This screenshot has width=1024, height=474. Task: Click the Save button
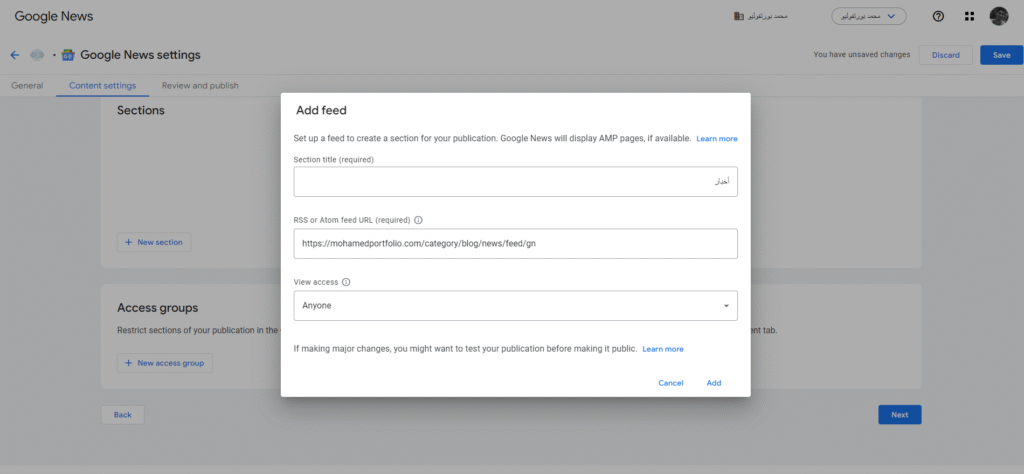[1002, 55]
